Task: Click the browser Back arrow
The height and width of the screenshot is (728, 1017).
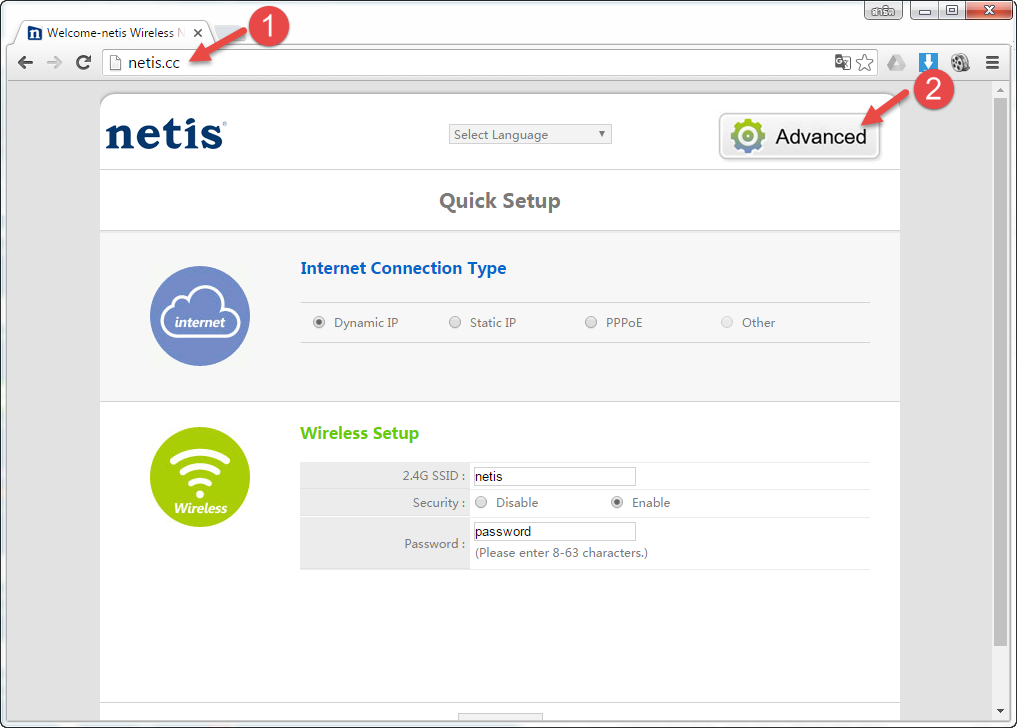Action: click(25, 62)
